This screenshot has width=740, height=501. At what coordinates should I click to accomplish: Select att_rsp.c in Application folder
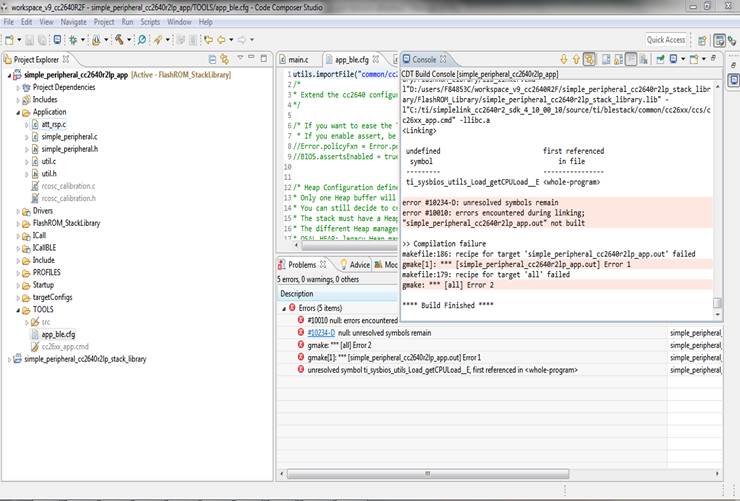tap(53, 125)
